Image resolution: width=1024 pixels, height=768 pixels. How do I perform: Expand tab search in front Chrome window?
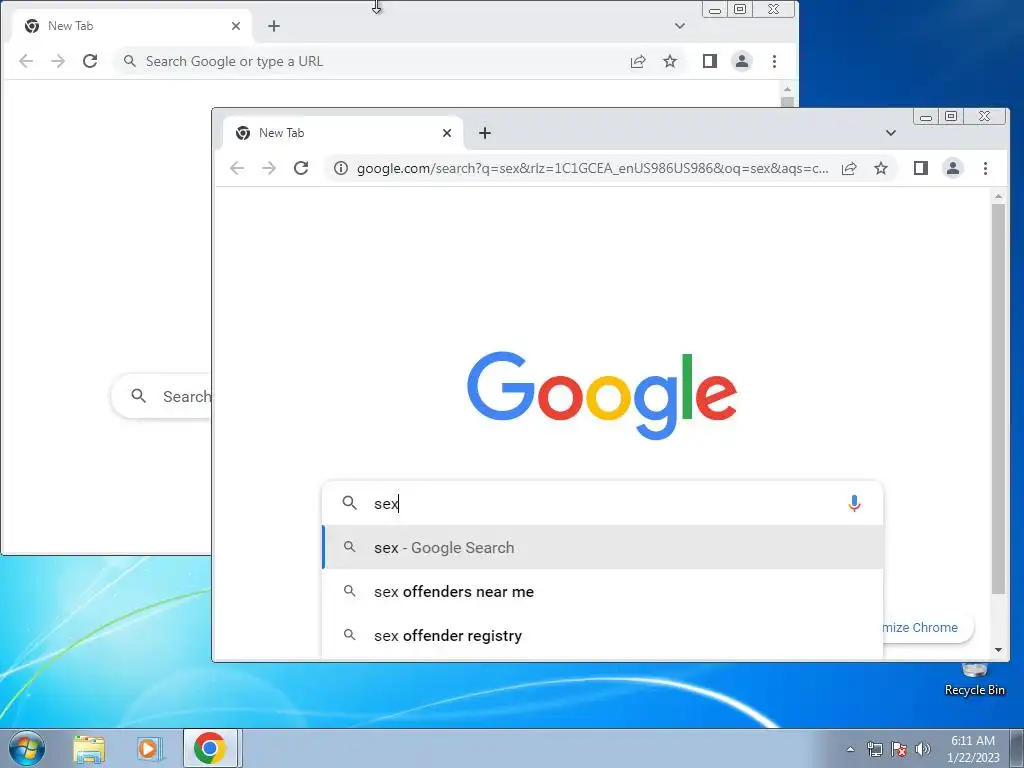(x=891, y=133)
